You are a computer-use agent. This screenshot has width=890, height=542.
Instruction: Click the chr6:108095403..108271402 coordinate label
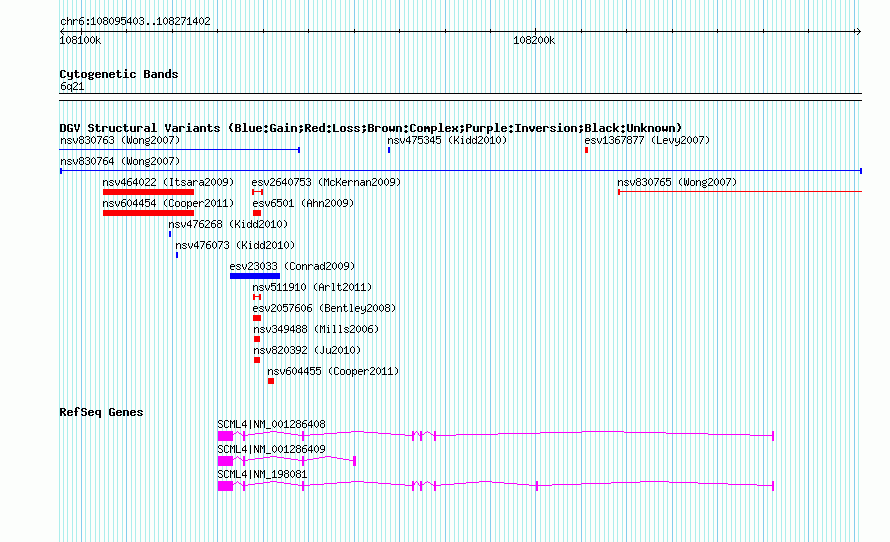pos(135,21)
